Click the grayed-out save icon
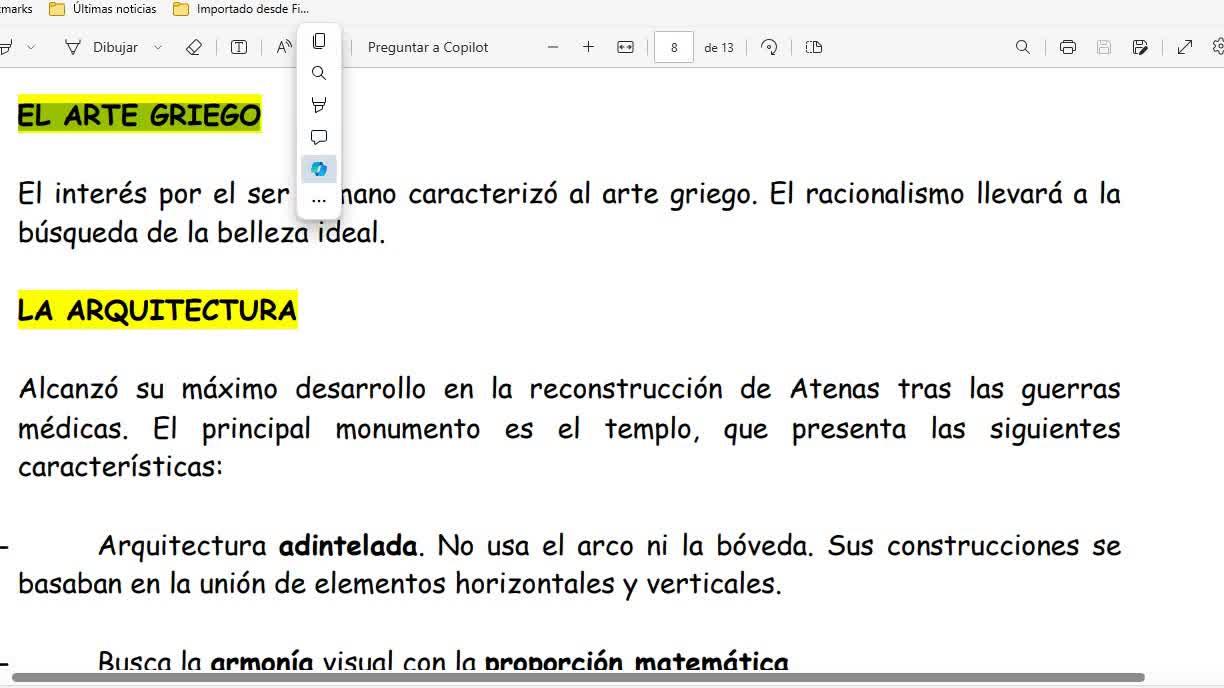The height and width of the screenshot is (688, 1224). coord(1104,47)
